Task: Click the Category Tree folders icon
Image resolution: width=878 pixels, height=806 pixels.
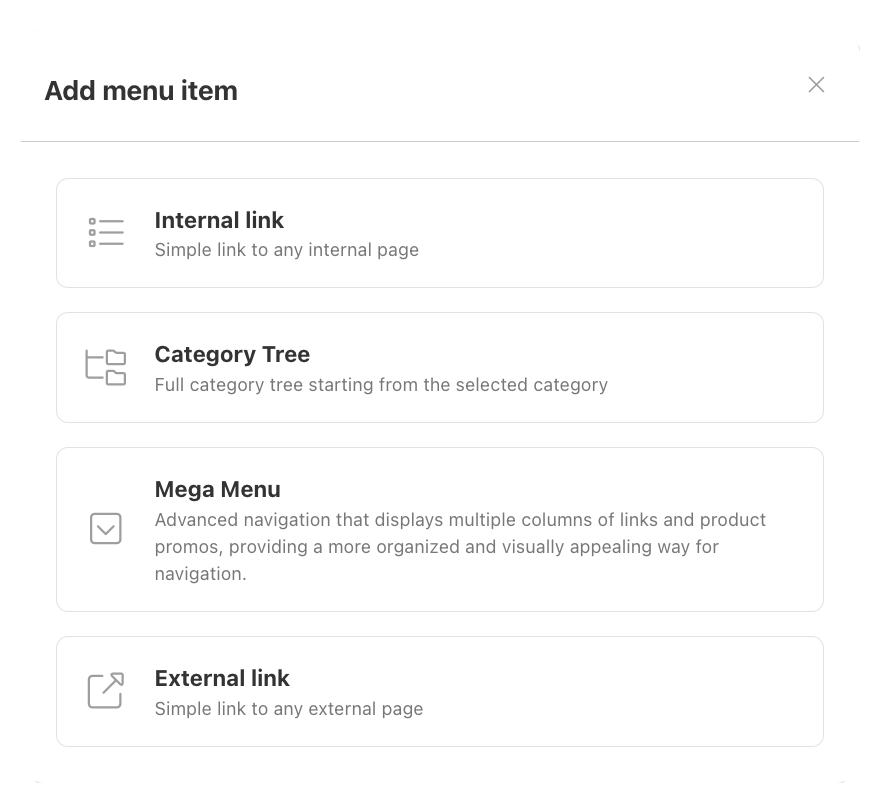Action: (x=106, y=367)
